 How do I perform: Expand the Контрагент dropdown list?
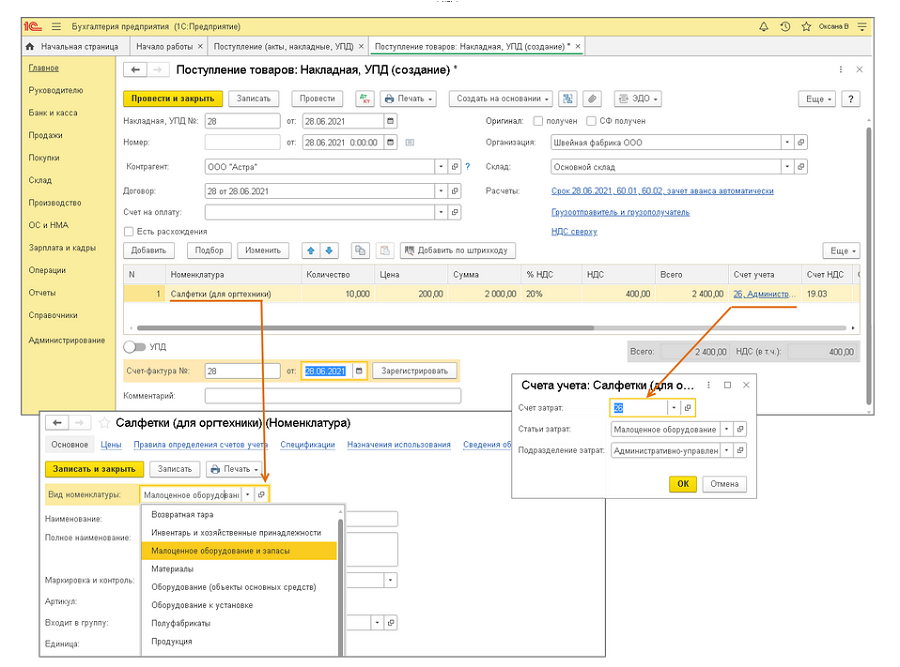tap(440, 167)
